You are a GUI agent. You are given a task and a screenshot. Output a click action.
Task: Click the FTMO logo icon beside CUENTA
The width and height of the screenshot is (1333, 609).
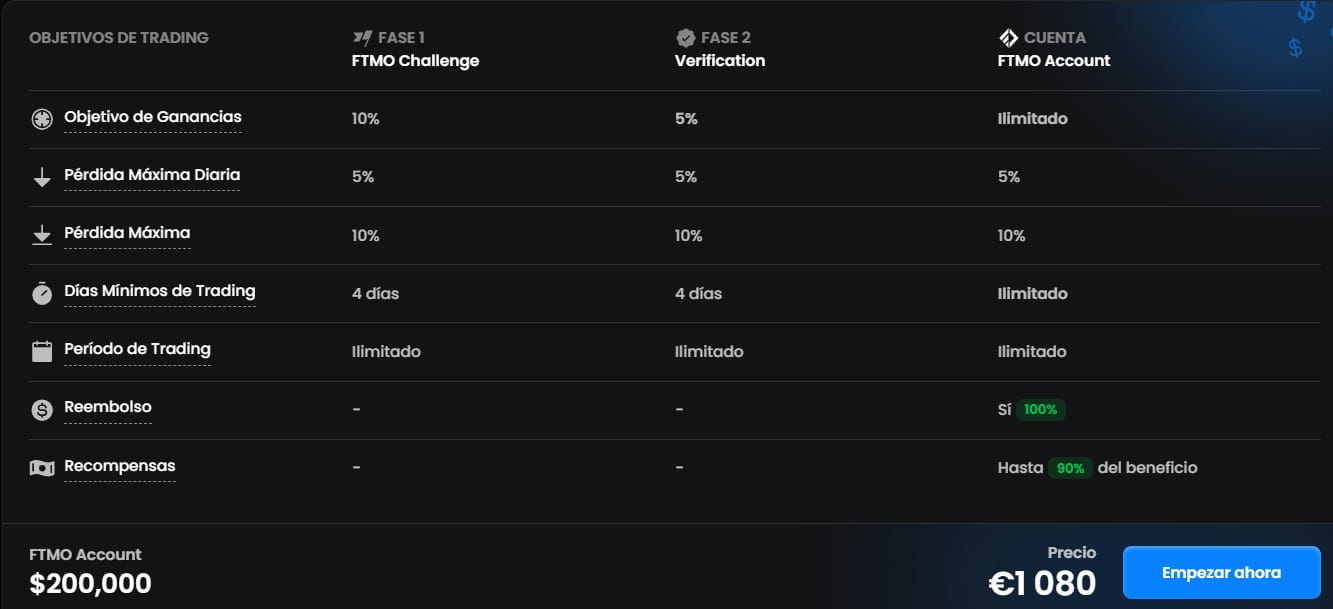(x=1008, y=38)
